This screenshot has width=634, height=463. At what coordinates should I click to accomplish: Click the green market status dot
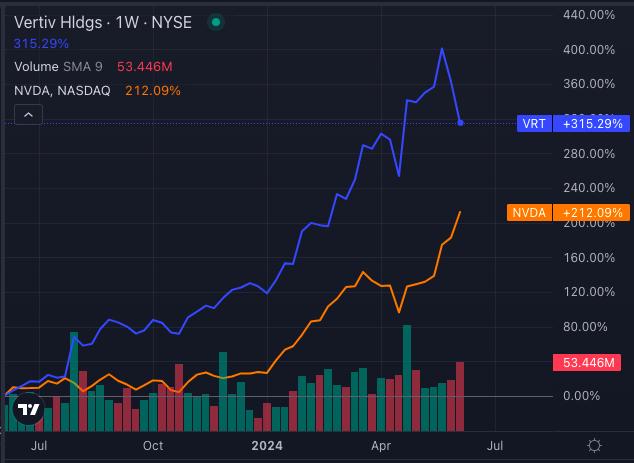click(x=214, y=21)
